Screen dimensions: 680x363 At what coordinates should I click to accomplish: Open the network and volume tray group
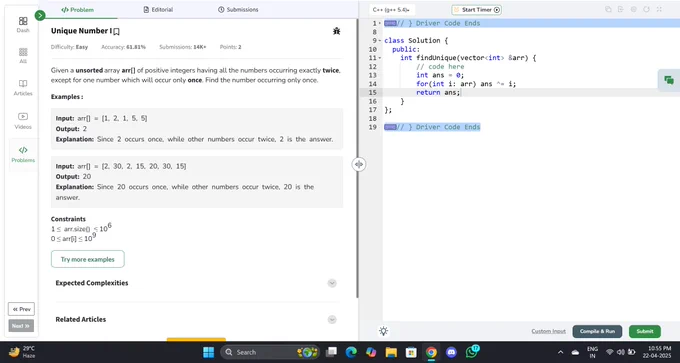click(x=621, y=352)
